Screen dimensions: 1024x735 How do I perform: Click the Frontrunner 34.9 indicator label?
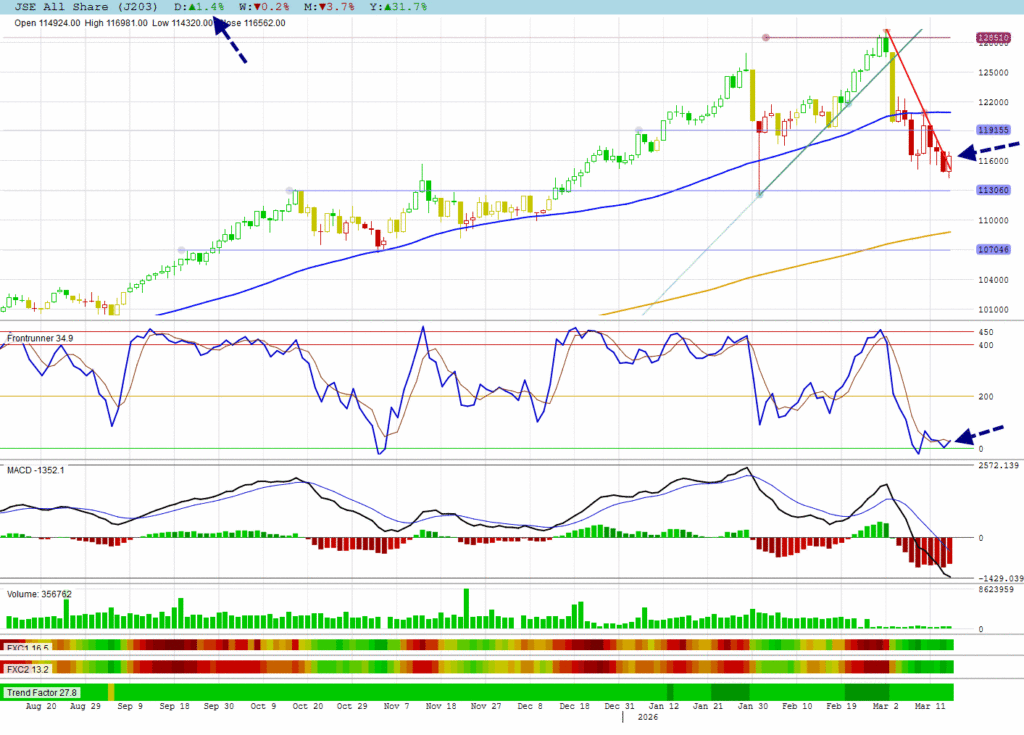[41, 339]
